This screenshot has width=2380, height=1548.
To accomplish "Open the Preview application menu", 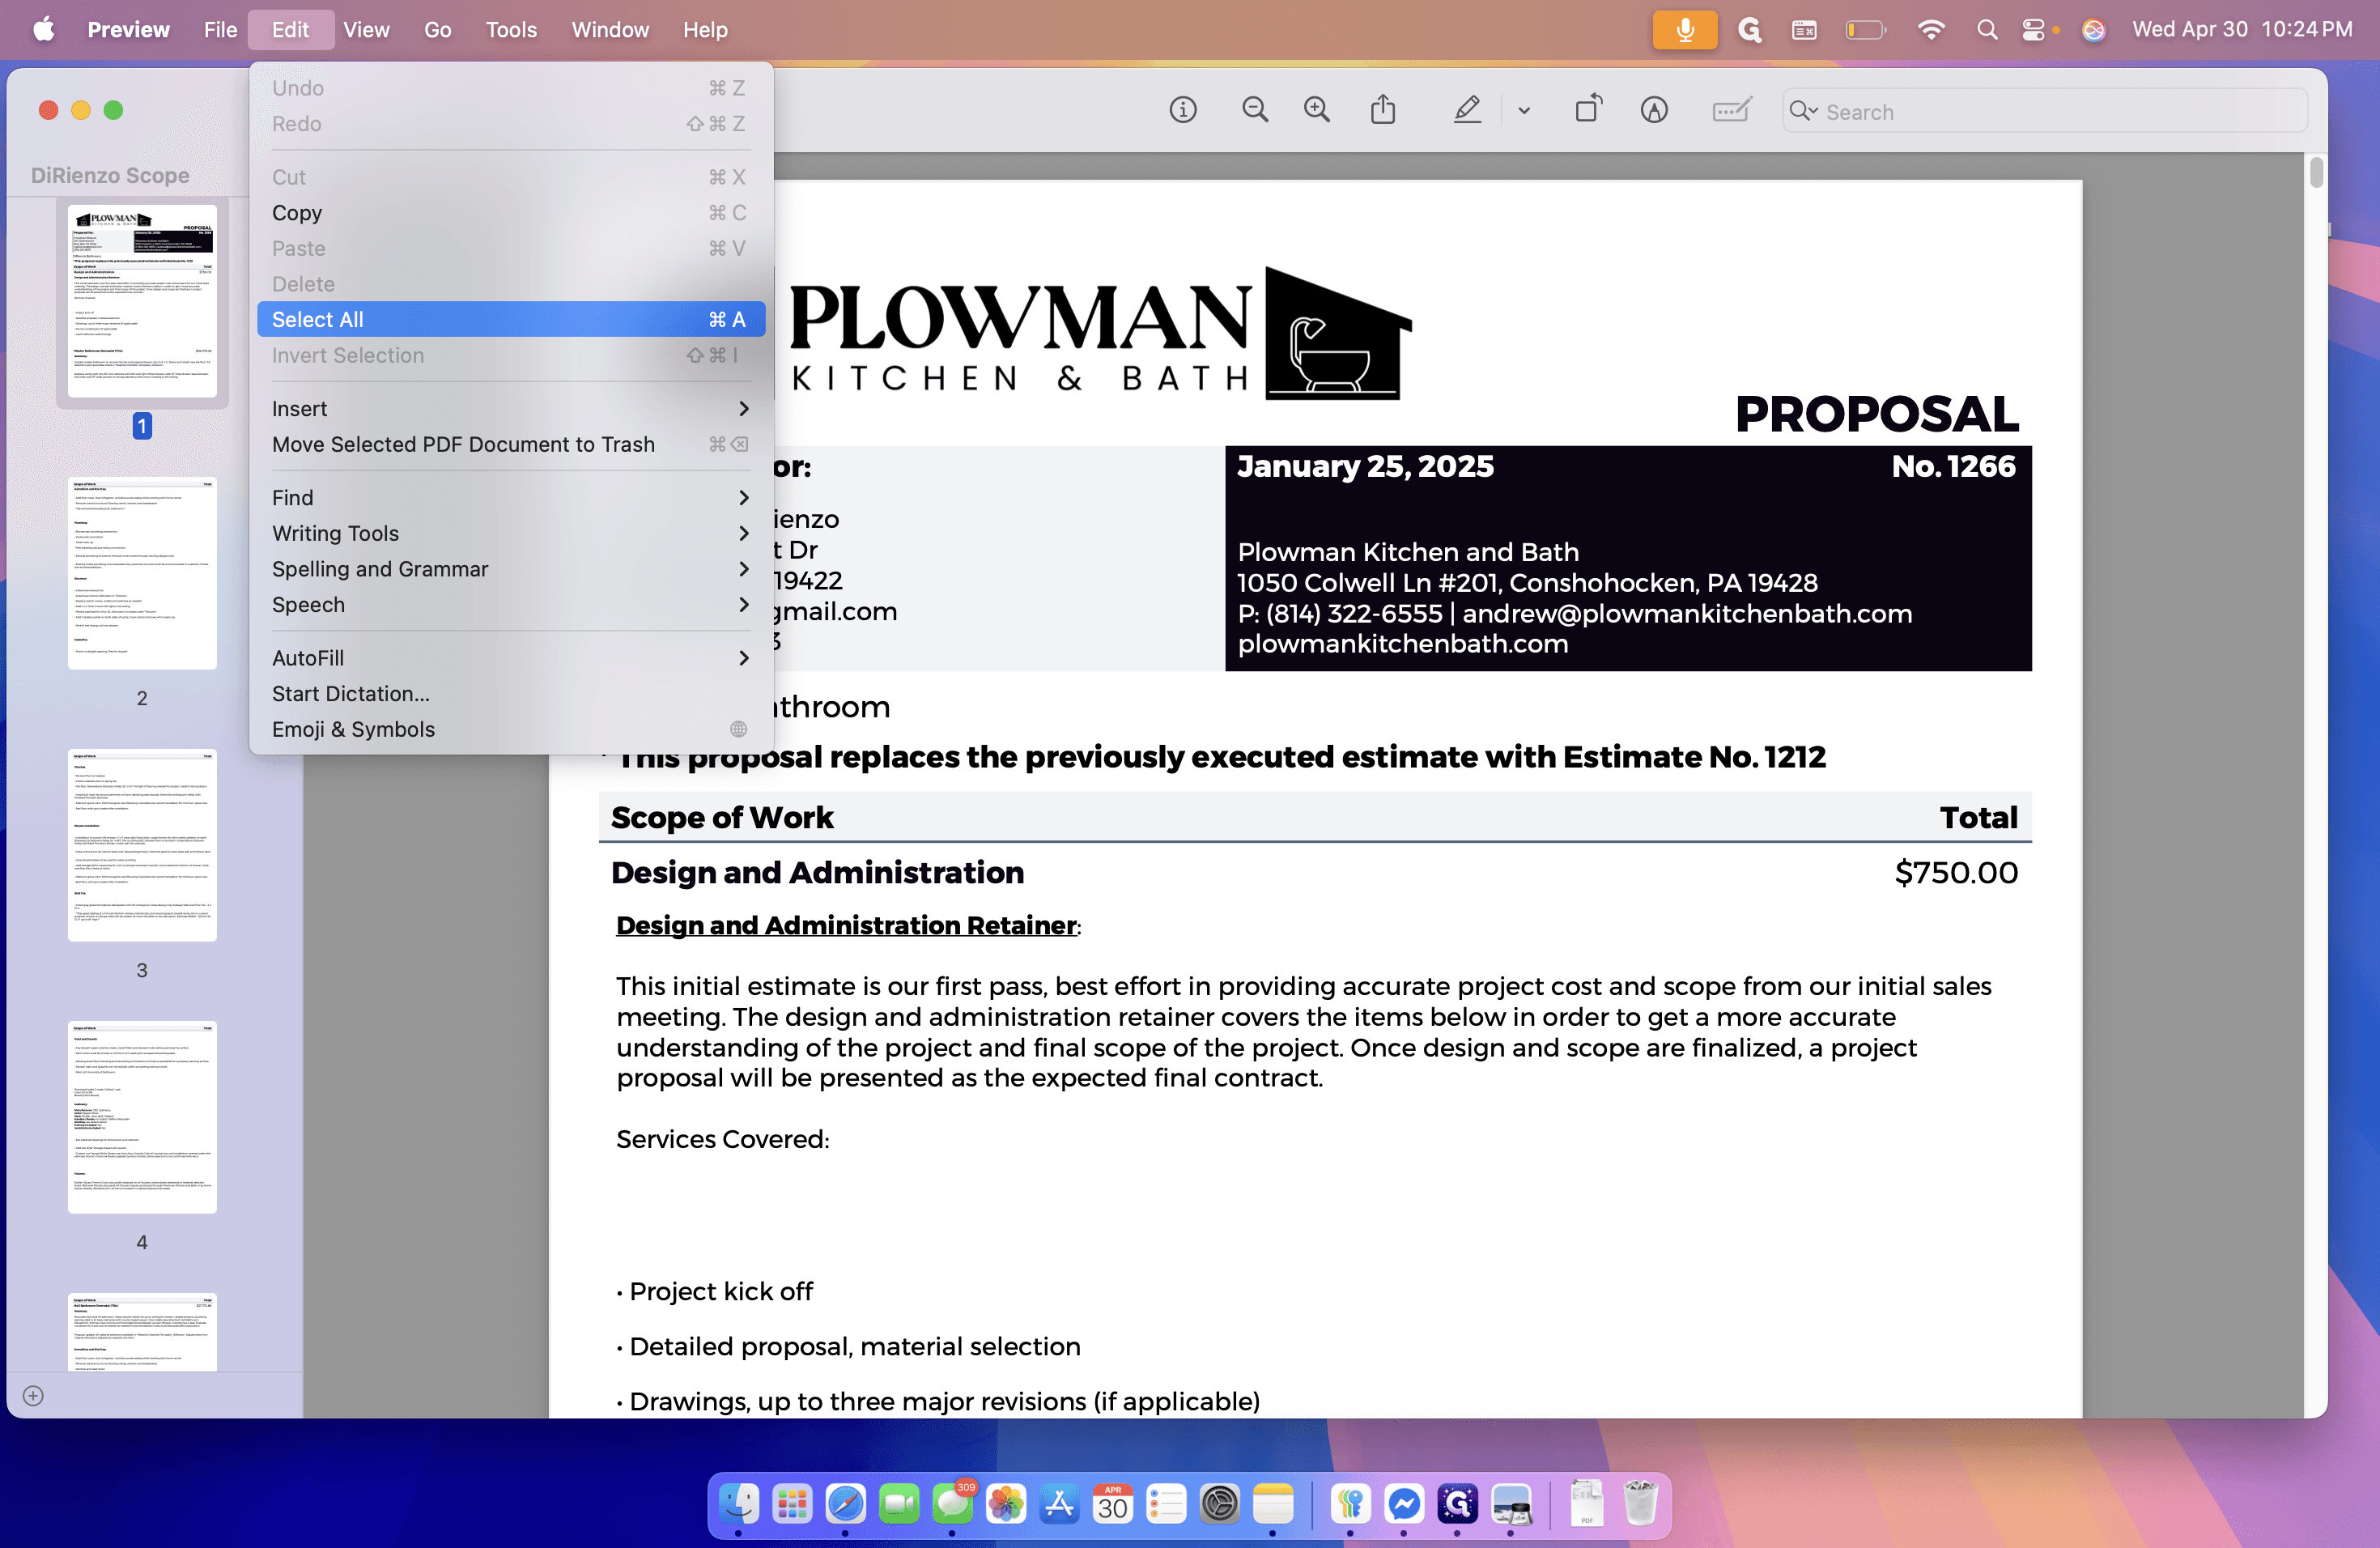I will point(128,30).
